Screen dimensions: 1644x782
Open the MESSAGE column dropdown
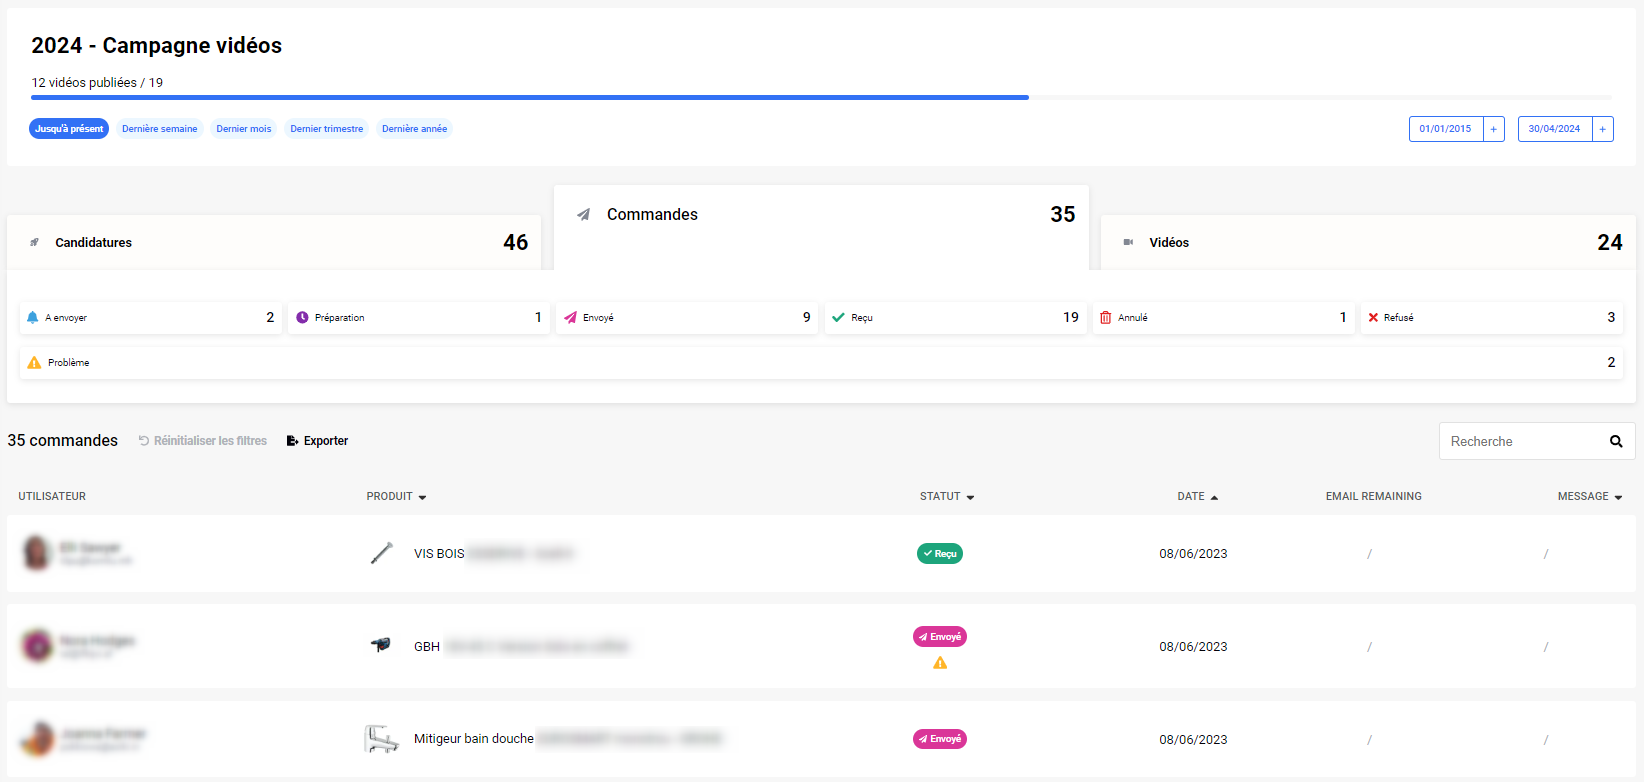click(x=1589, y=497)
